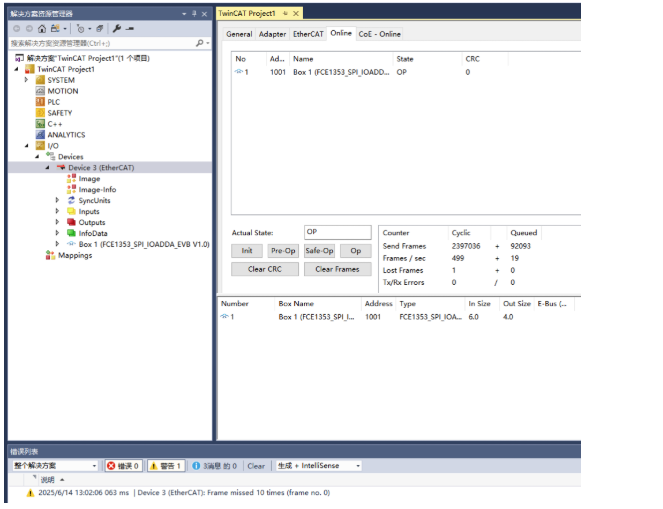663x509 pixels.
Task: Open Properties via the wrench icon
Action: coord(117,29)
